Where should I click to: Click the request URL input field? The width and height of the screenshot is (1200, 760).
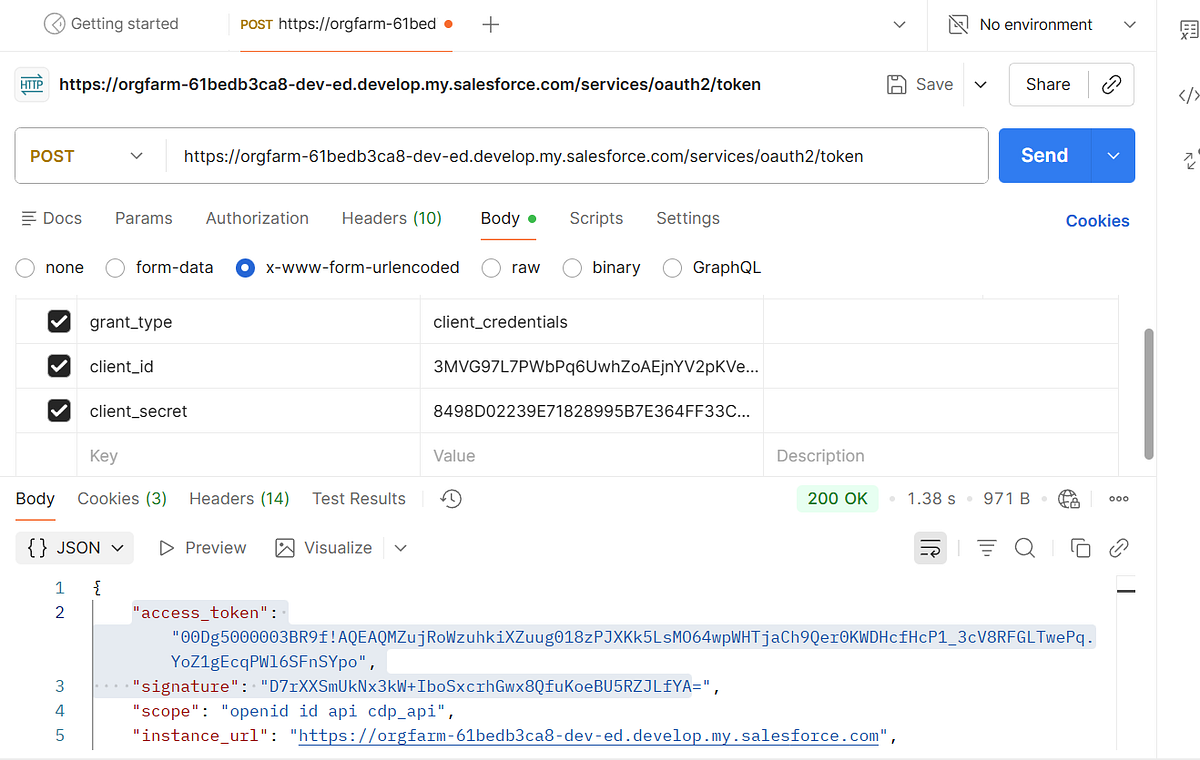[575, 156]
